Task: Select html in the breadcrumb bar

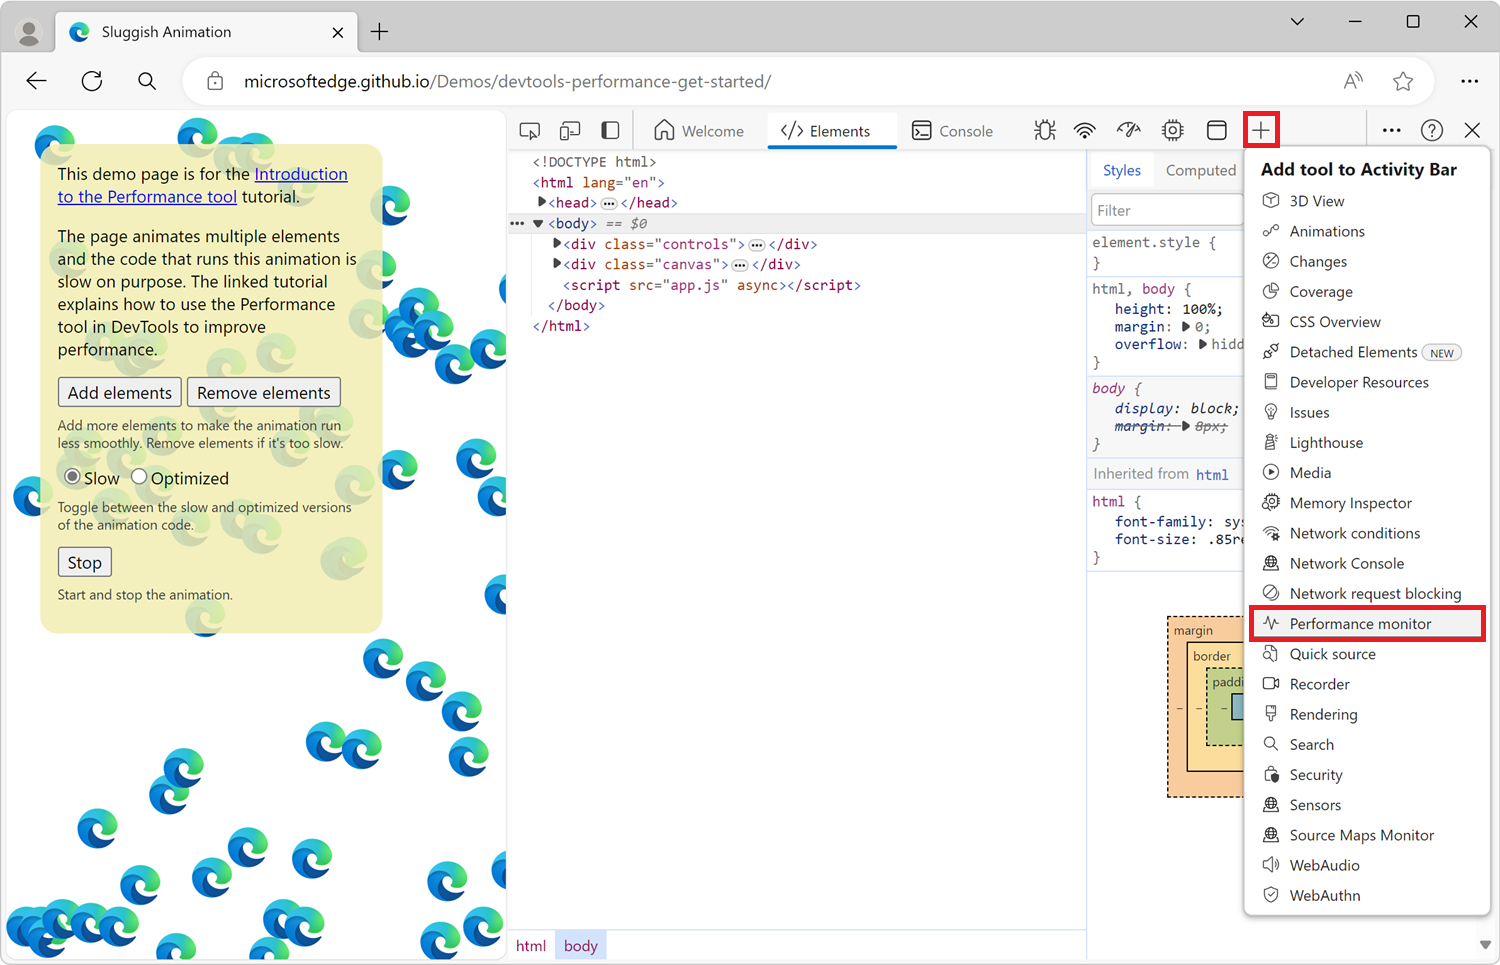Action: click(531, 946)
